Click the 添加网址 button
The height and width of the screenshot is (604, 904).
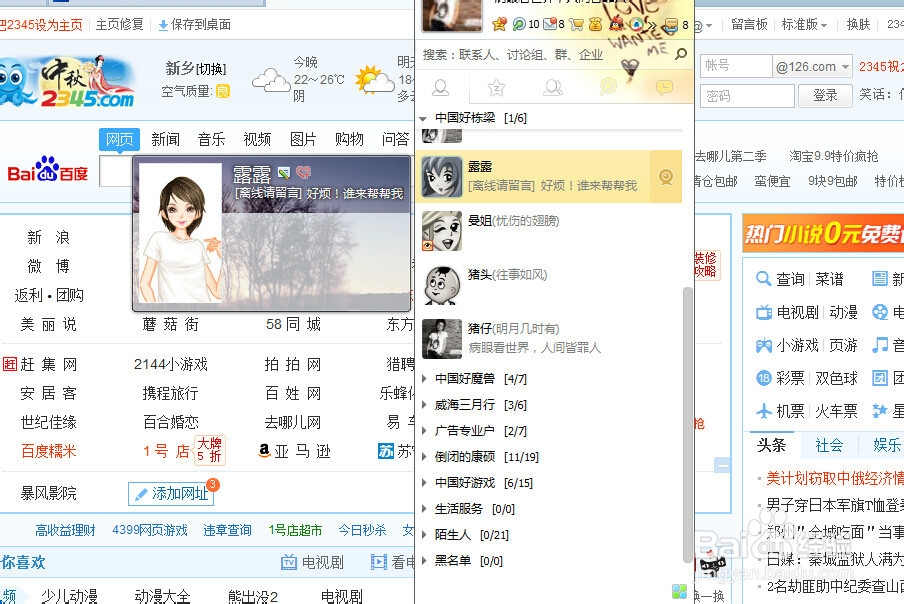[171, 494]
